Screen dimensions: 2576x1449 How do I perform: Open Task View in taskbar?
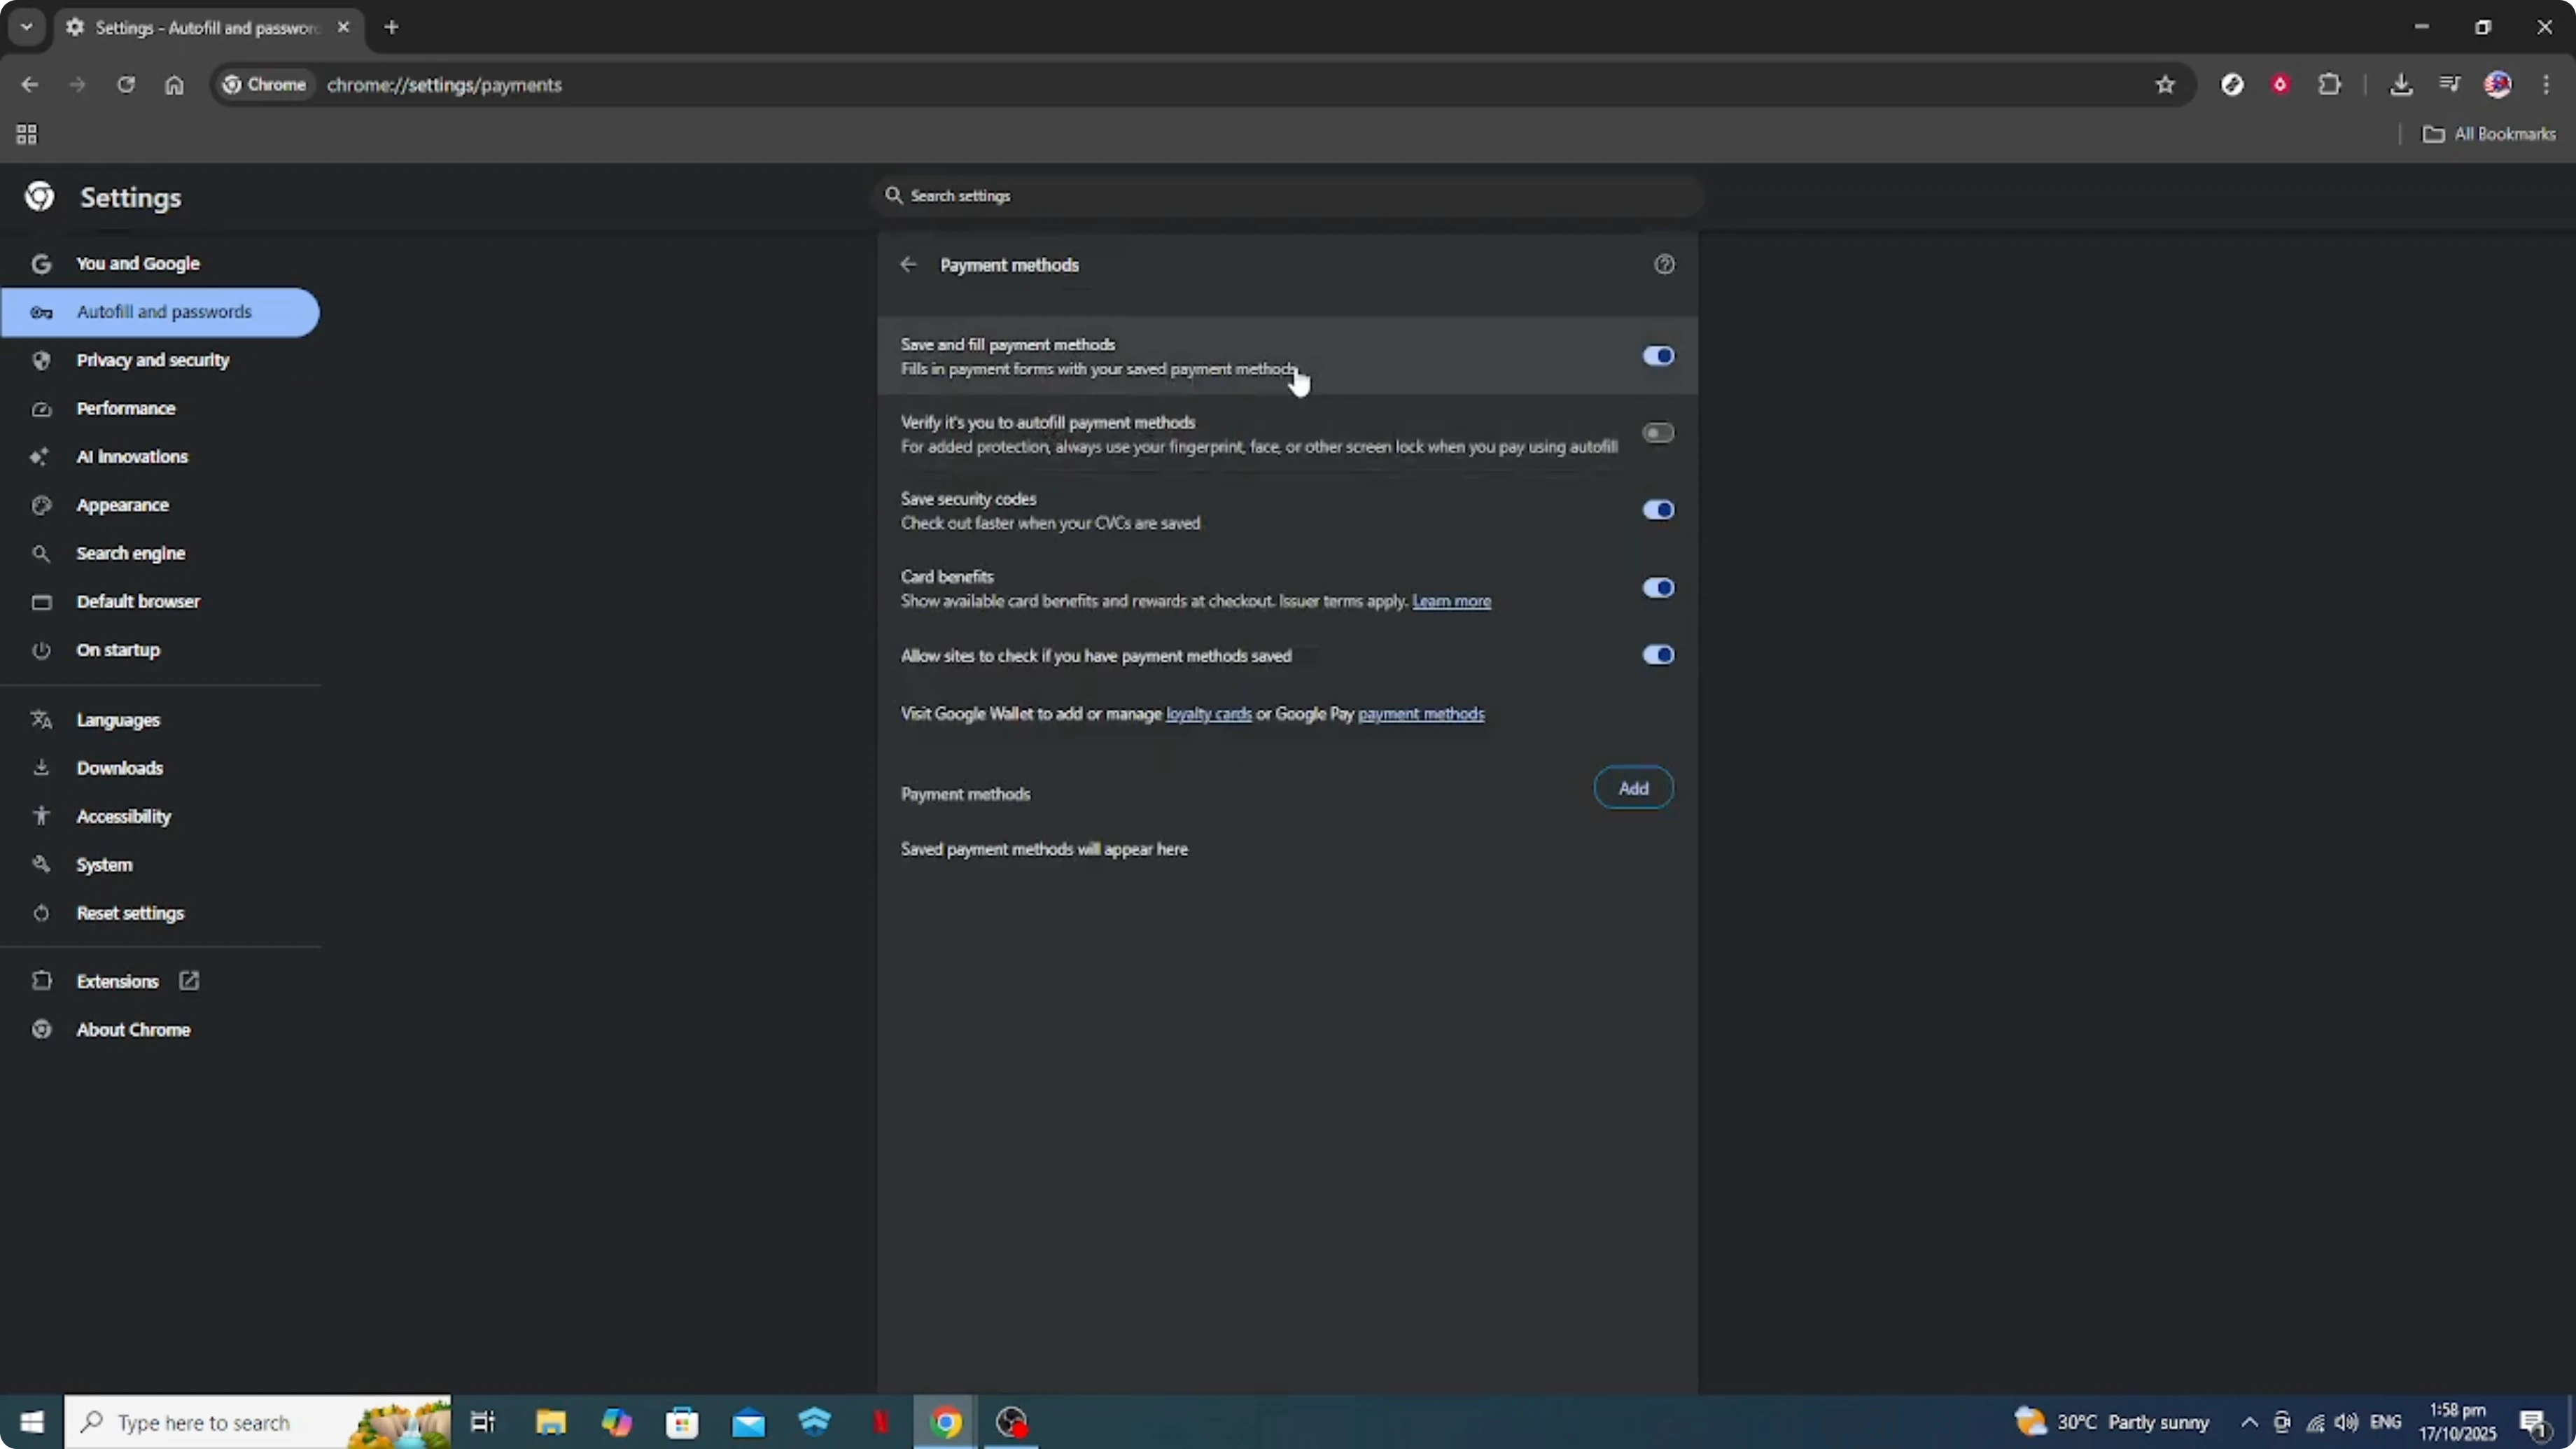pyautogui.click(x=483, y=1422)
